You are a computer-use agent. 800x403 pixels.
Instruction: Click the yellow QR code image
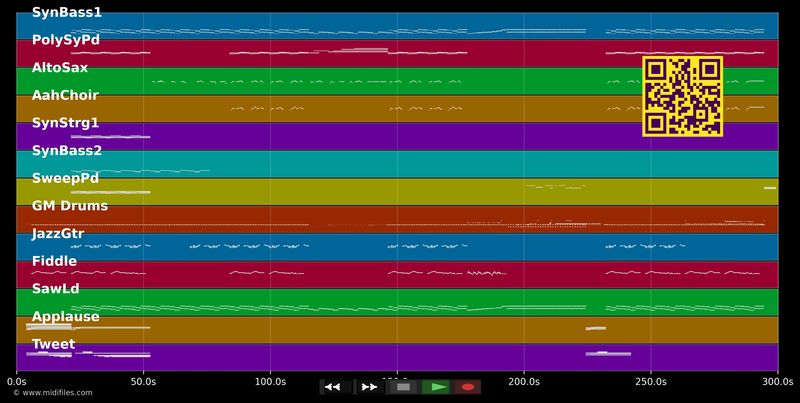coord(682,96)
